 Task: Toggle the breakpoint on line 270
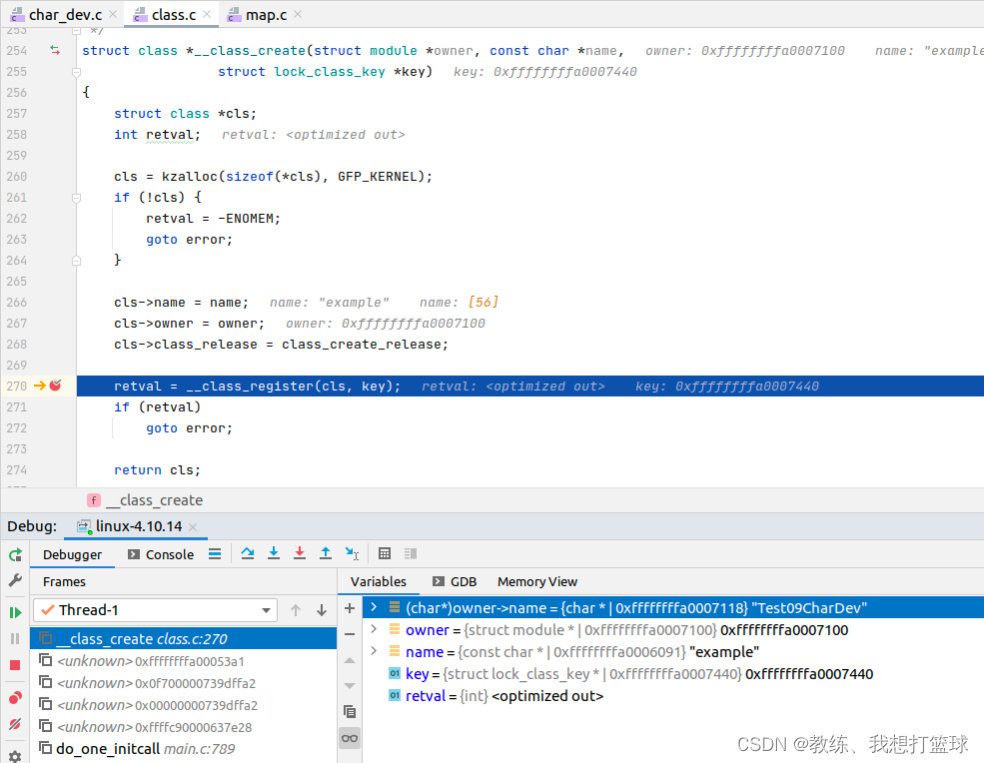tap(56, 385)
